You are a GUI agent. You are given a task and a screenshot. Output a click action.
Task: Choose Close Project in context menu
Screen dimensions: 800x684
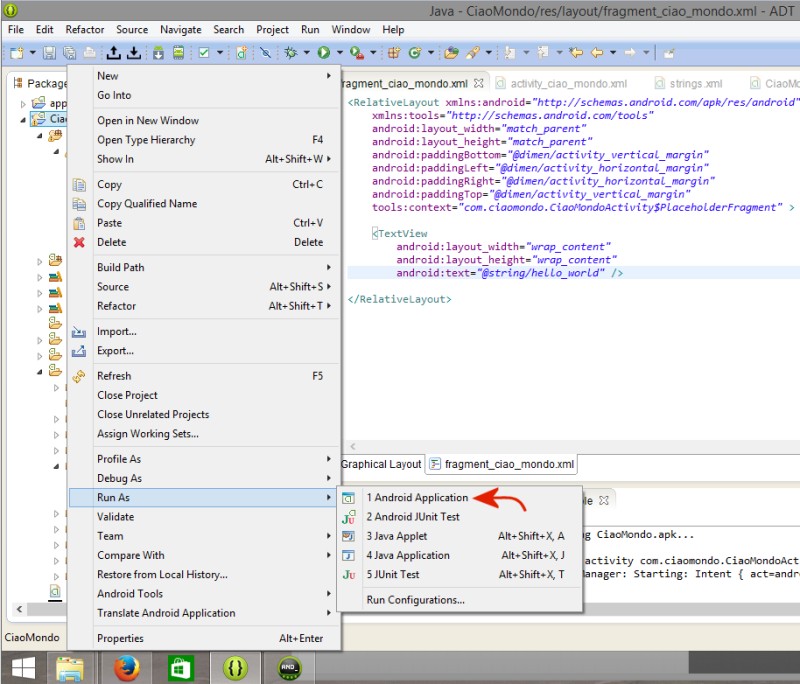click(x=204, y=395)
